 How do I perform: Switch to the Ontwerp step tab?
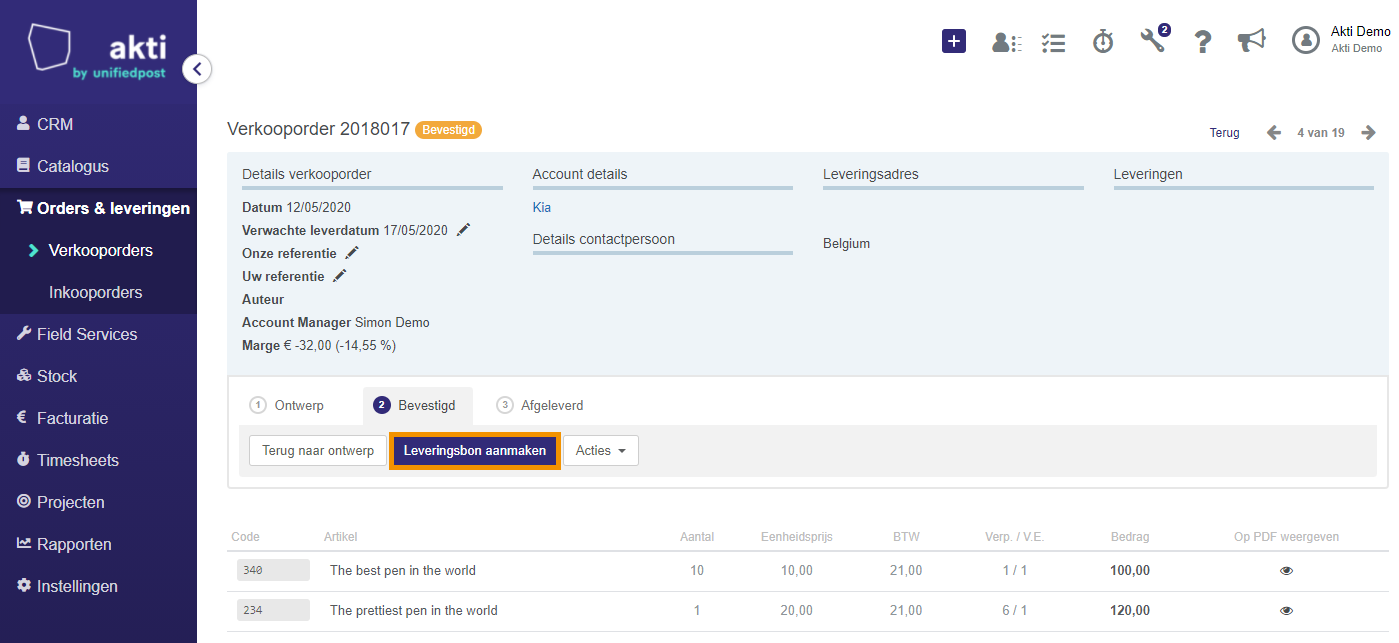click(288, 405)
